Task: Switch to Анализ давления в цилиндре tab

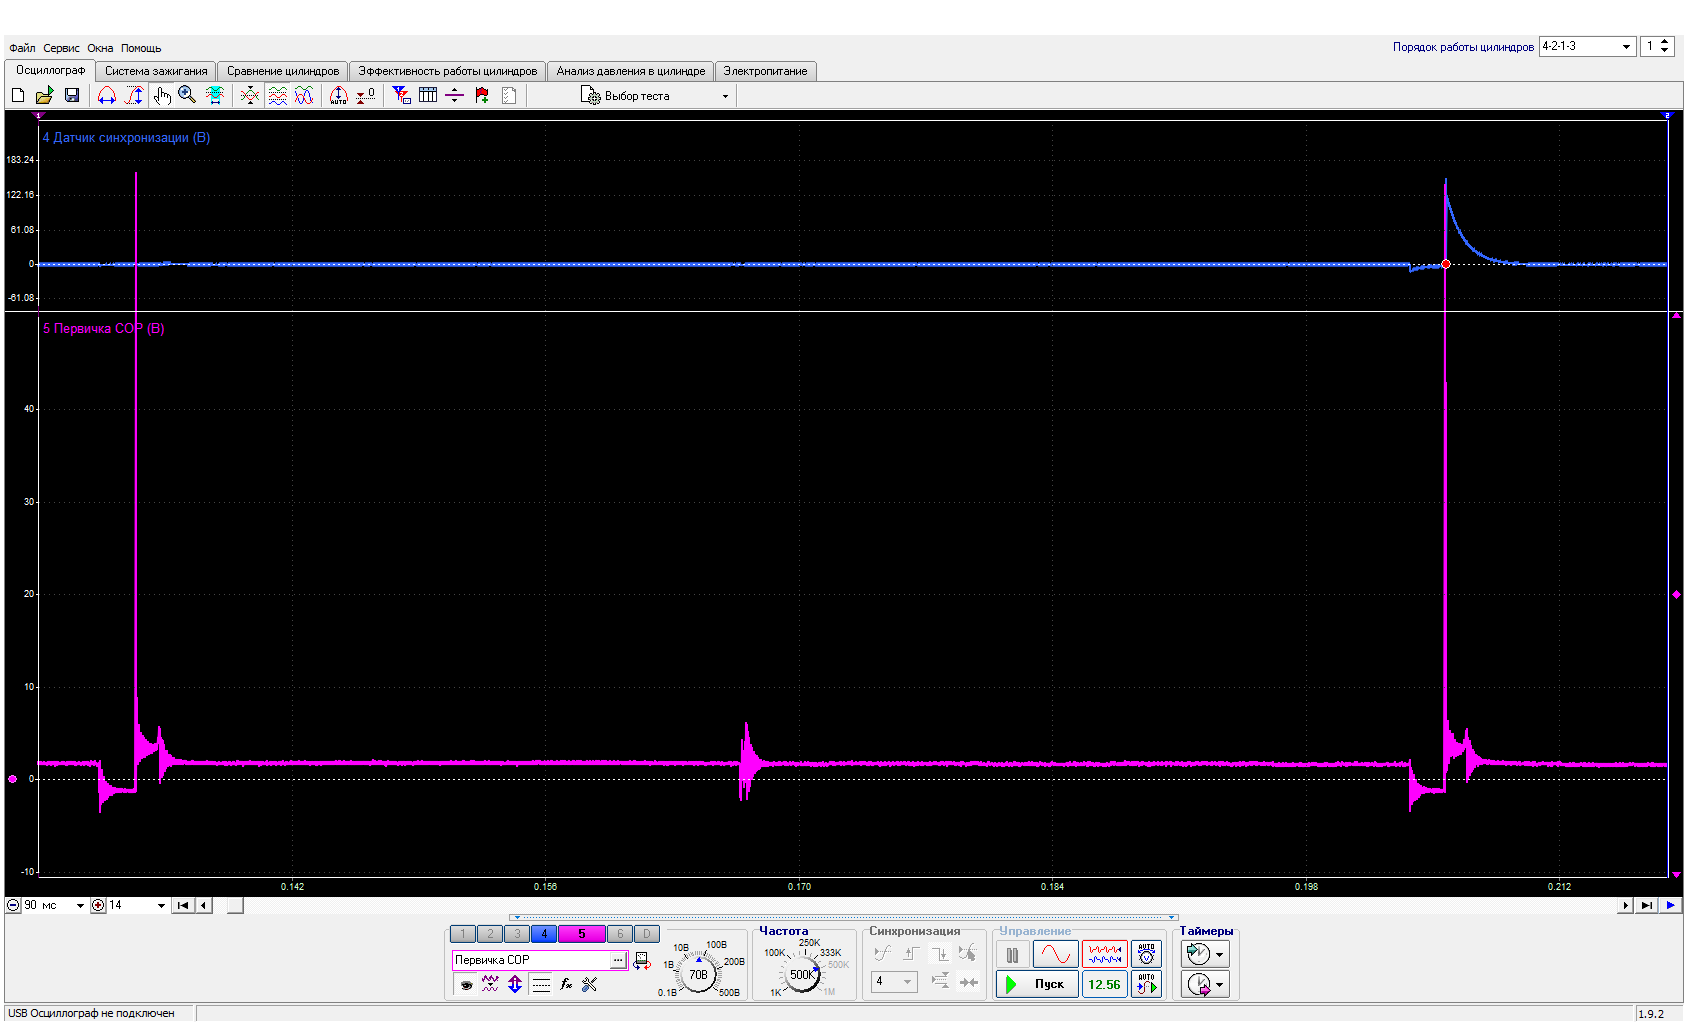Action: (631, 71)
